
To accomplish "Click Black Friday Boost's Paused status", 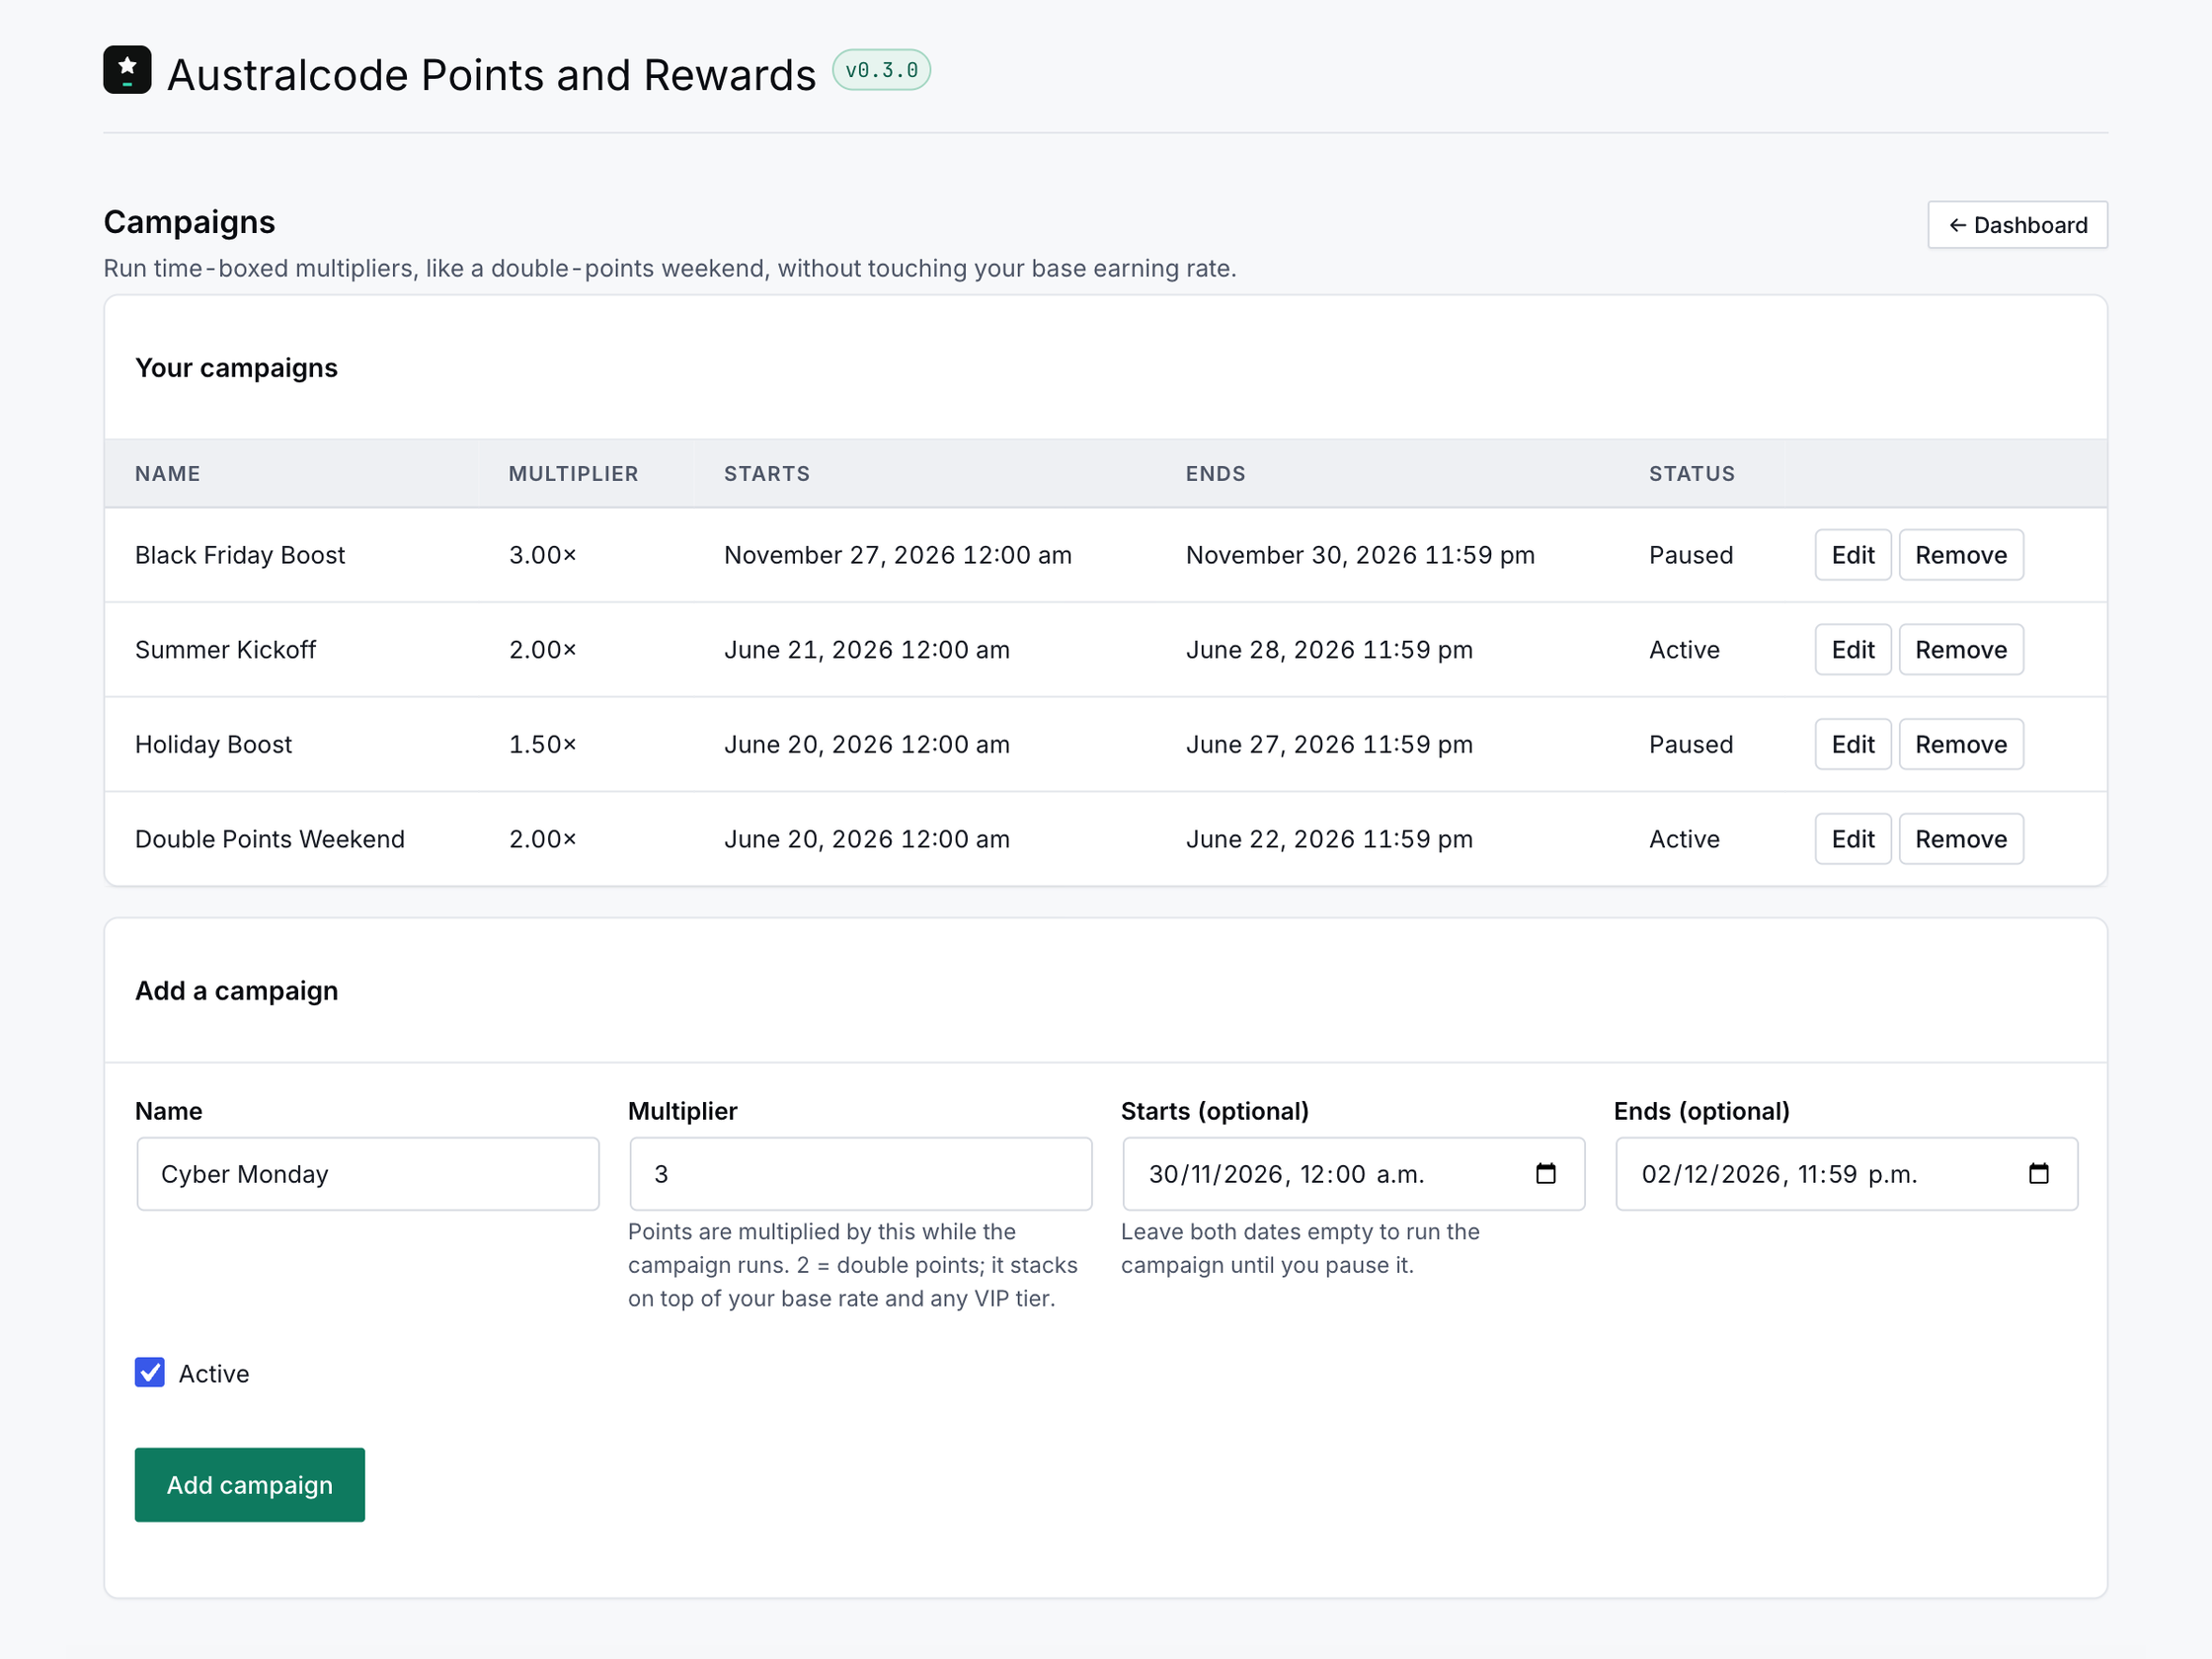I will point(1691,555).
